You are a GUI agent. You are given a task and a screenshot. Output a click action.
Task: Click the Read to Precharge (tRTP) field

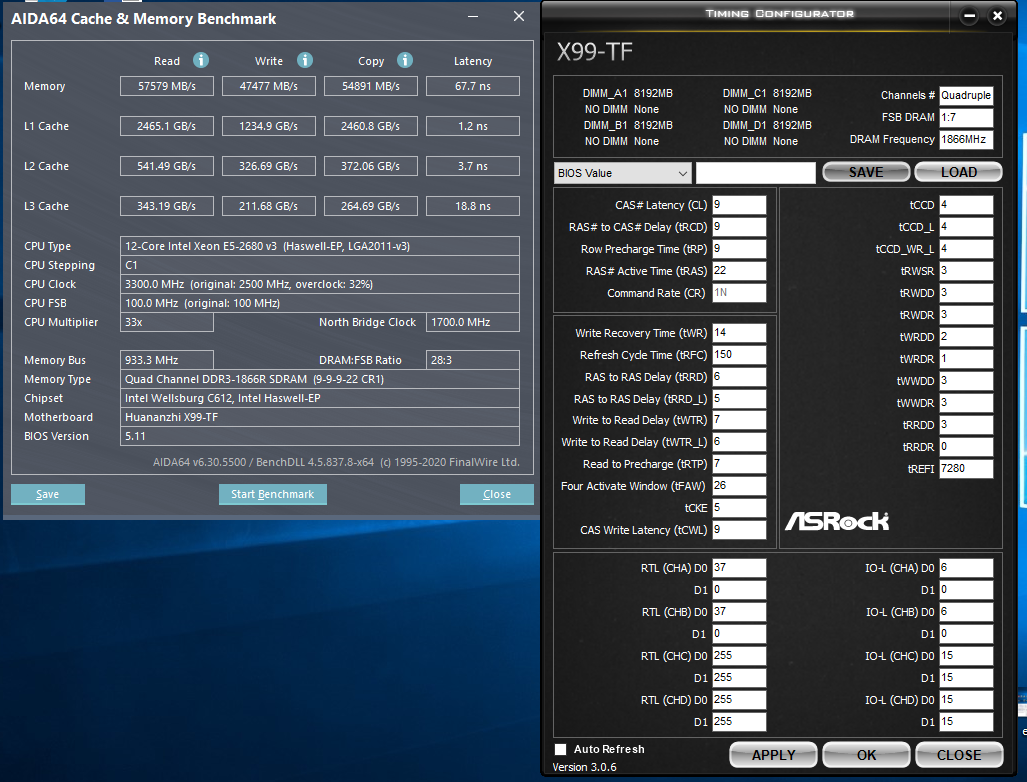739,464
